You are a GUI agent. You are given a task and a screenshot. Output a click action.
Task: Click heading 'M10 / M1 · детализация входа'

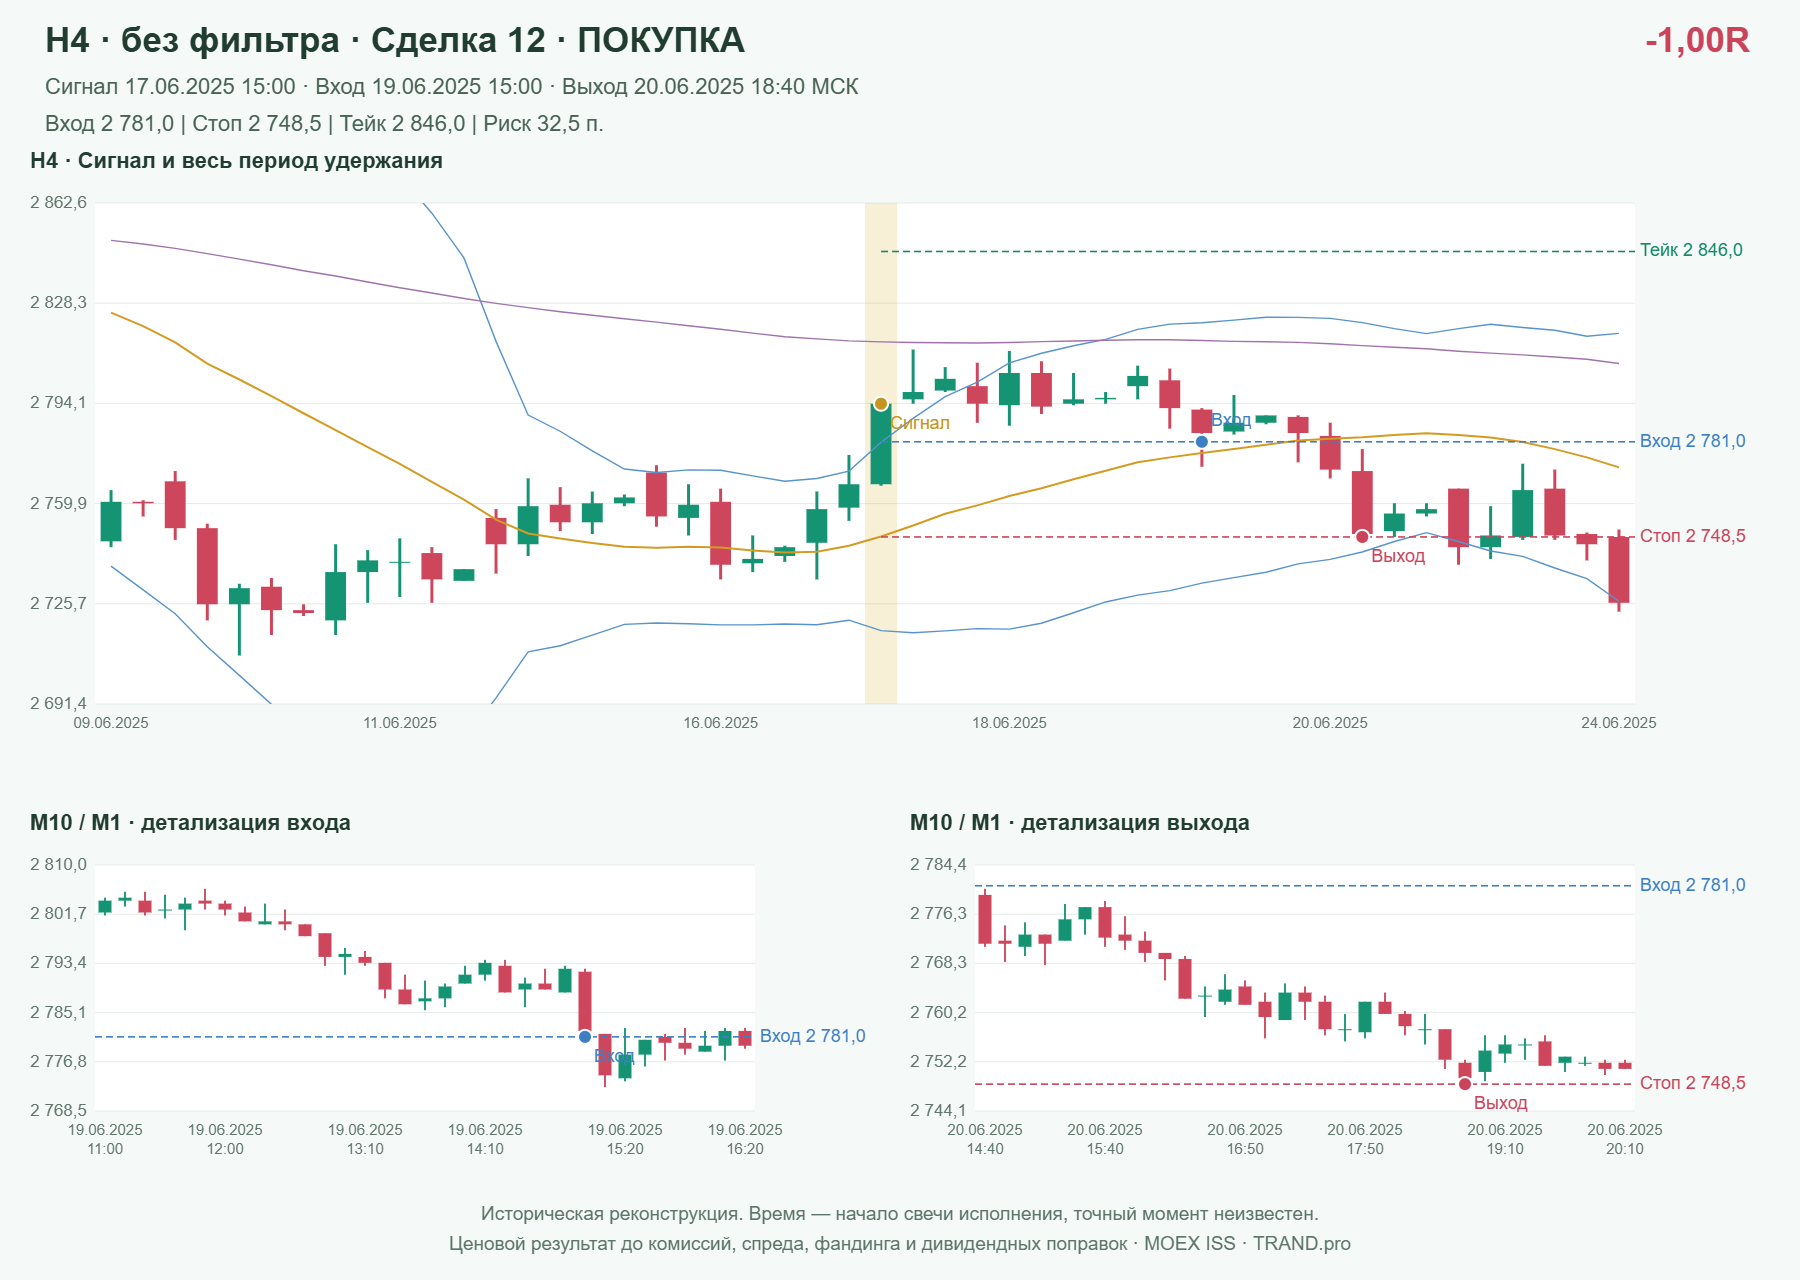coord(190,823)
